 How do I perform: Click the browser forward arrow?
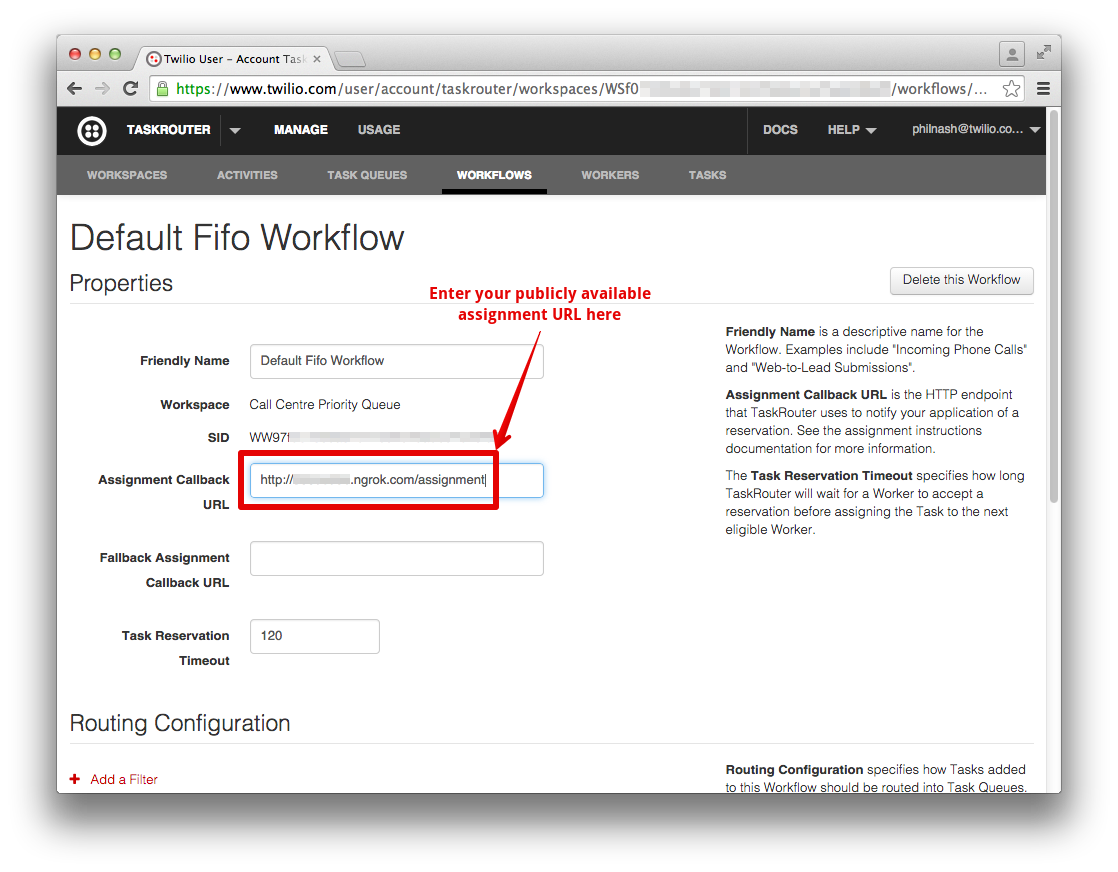(102, 88)
